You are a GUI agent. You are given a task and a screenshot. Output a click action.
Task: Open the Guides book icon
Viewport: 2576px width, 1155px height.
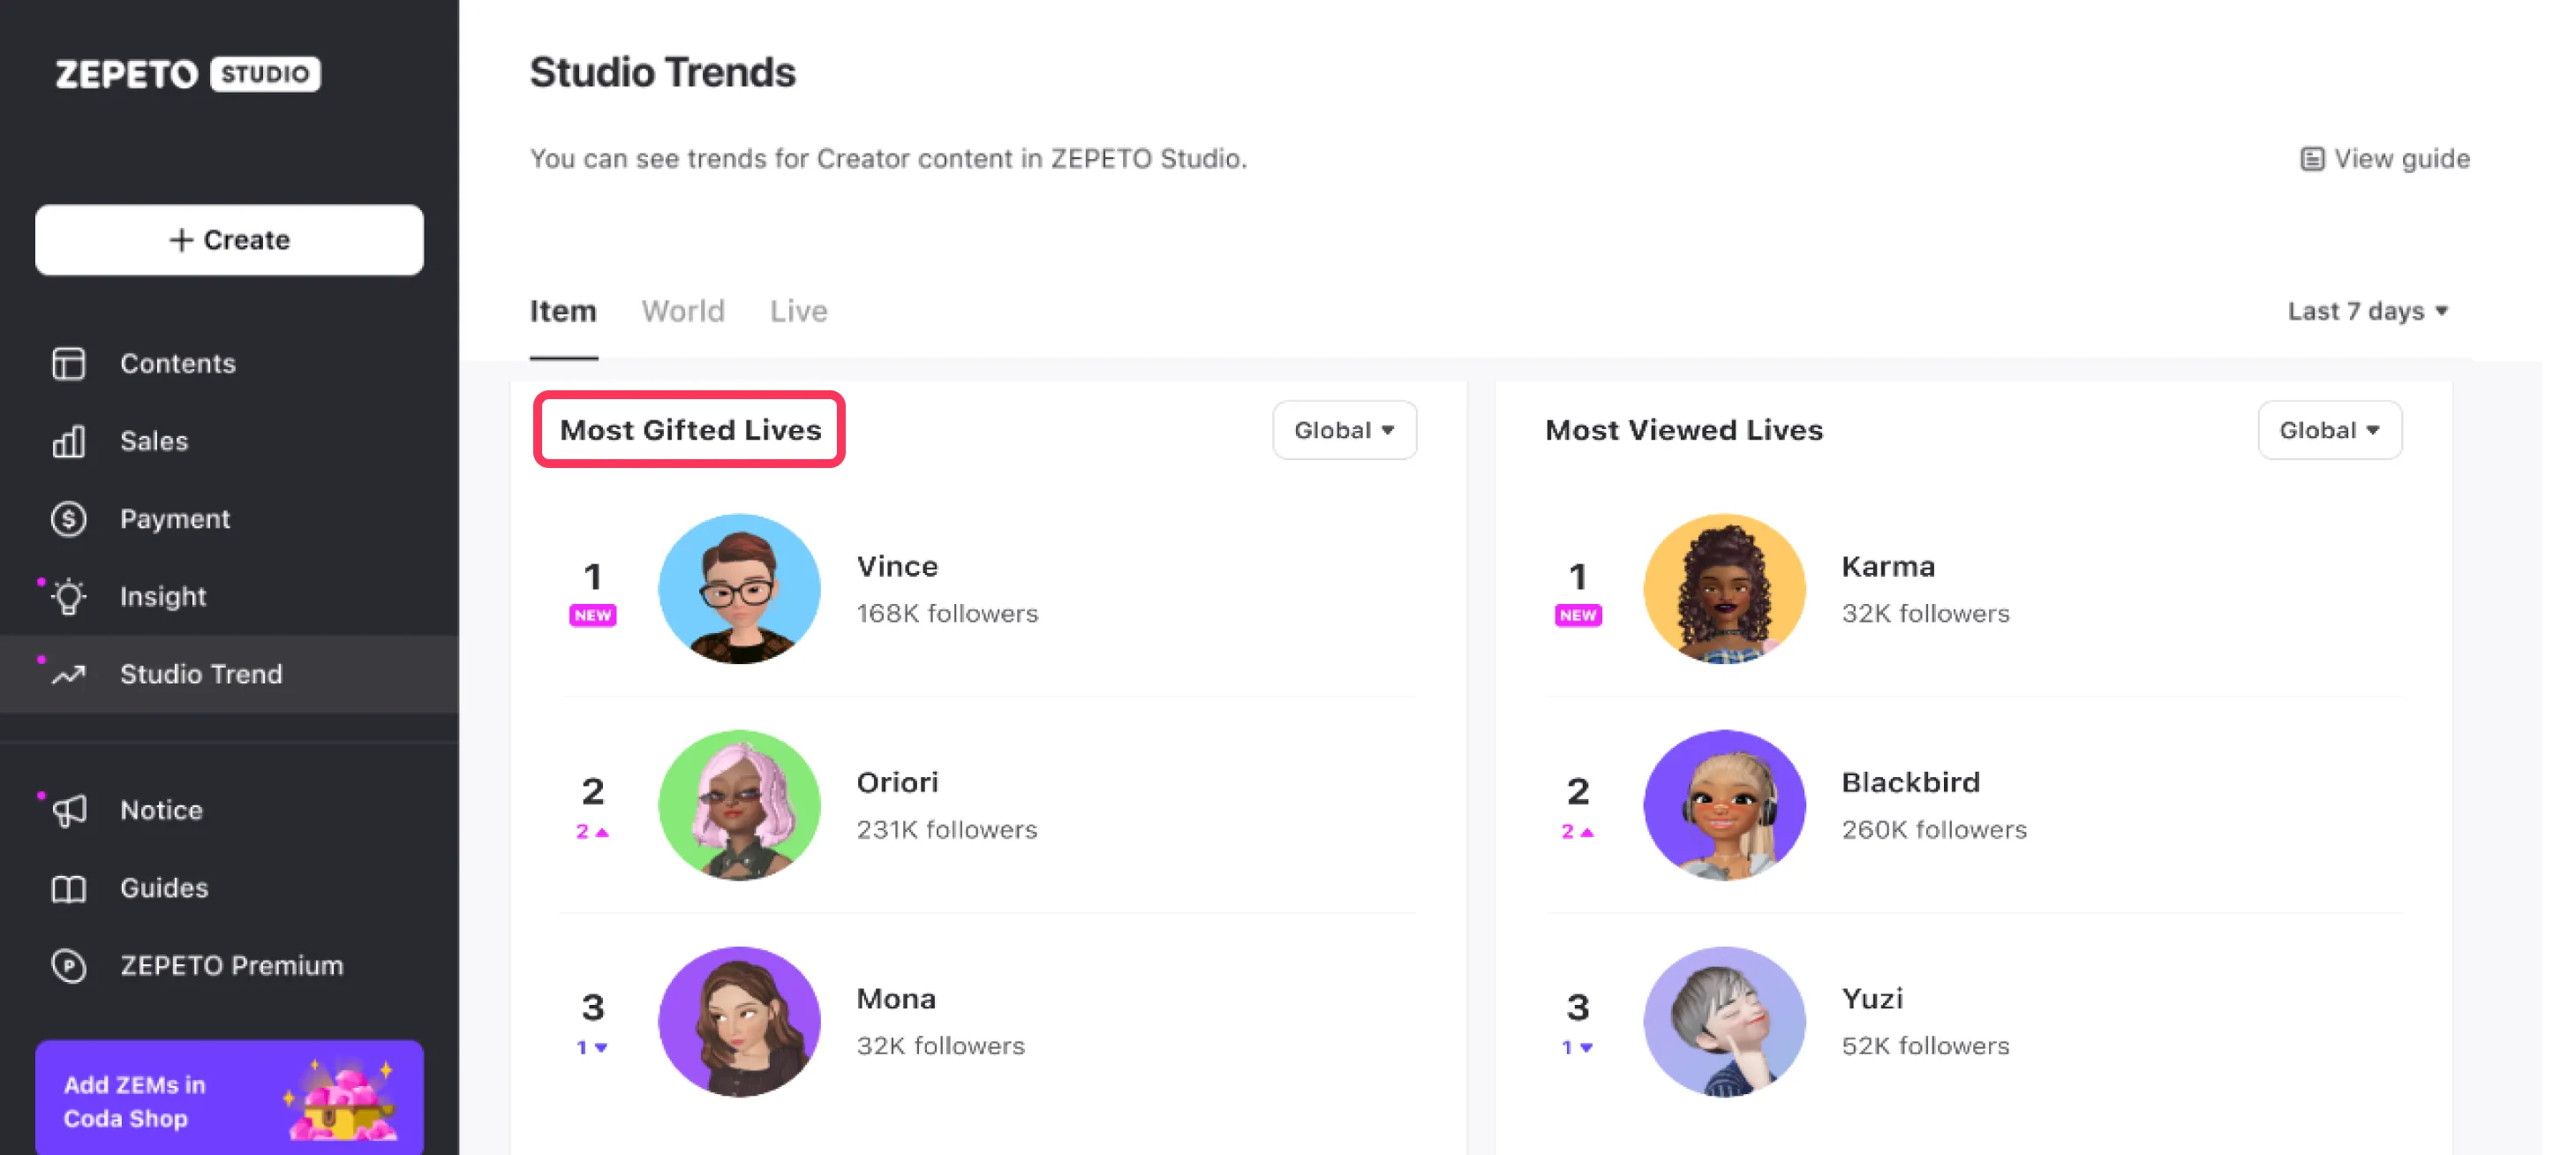[68, 888]
